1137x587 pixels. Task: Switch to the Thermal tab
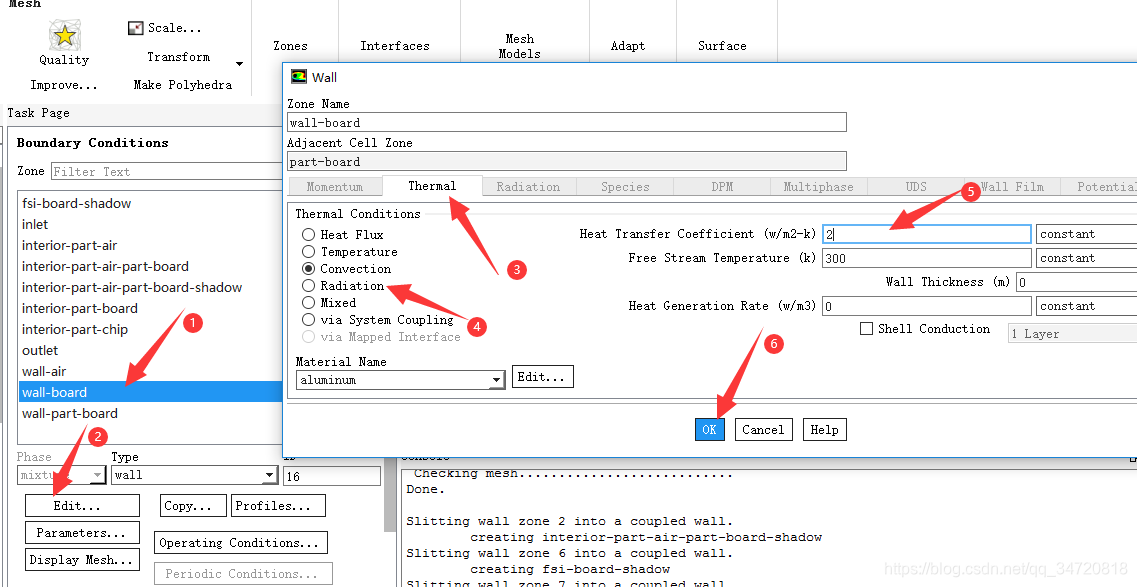tap(432, 186)
